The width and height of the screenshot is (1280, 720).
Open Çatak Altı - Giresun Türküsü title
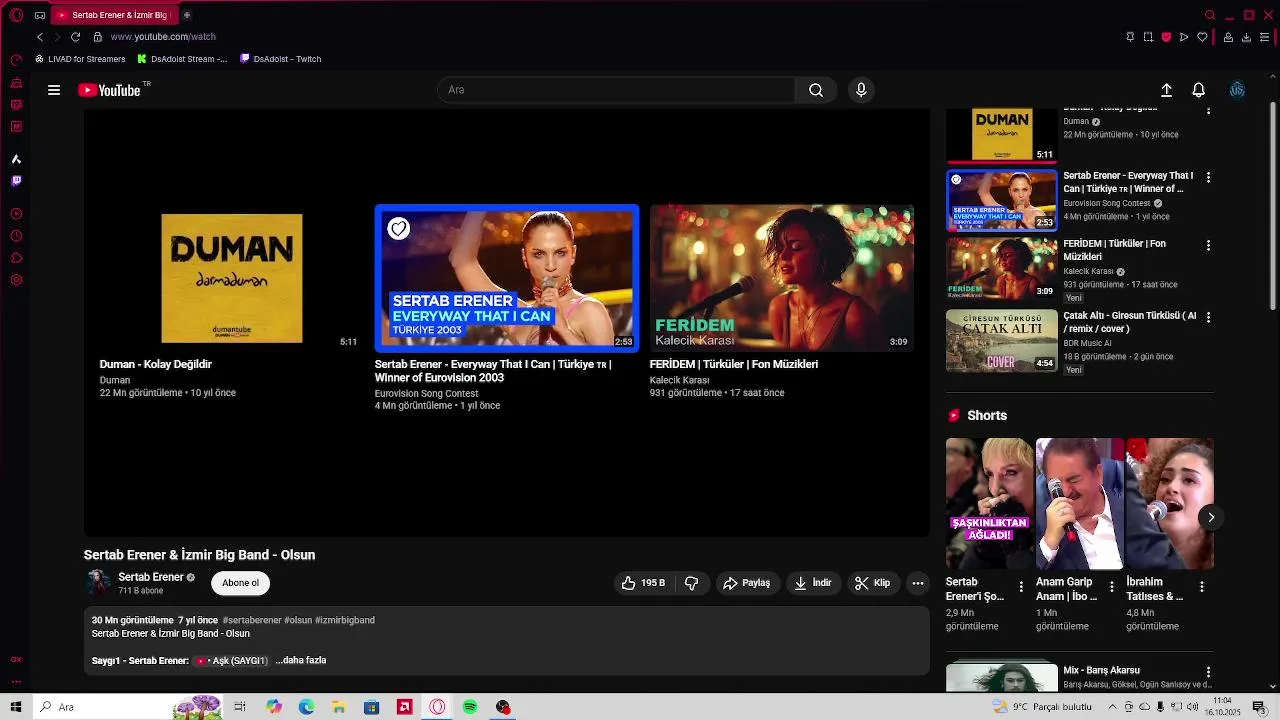pos(1129,322)
